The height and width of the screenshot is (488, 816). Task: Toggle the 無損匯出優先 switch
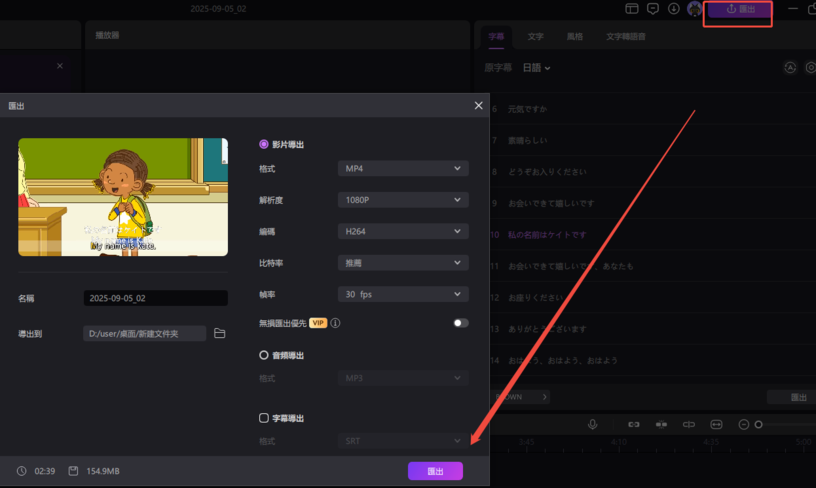460,323
